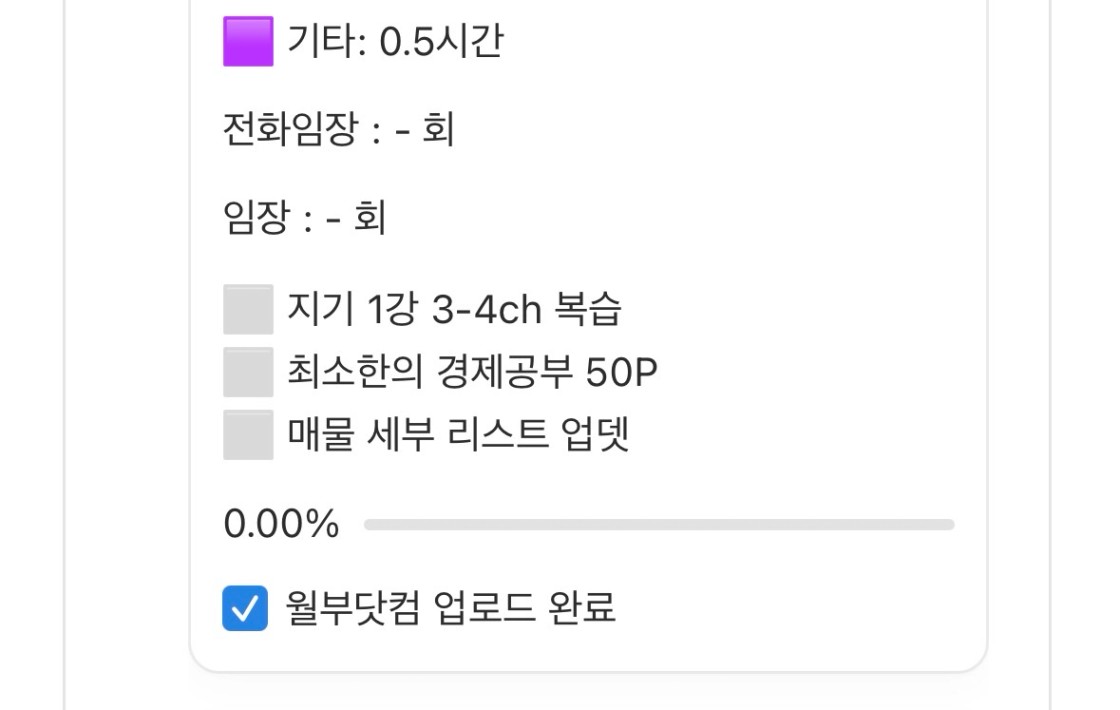The height and width of the screenshot is (710, 1120).
Task: Enable the 매물 세부 리스트 업뎃 checkbox
Action: click(x=248, y=435)
